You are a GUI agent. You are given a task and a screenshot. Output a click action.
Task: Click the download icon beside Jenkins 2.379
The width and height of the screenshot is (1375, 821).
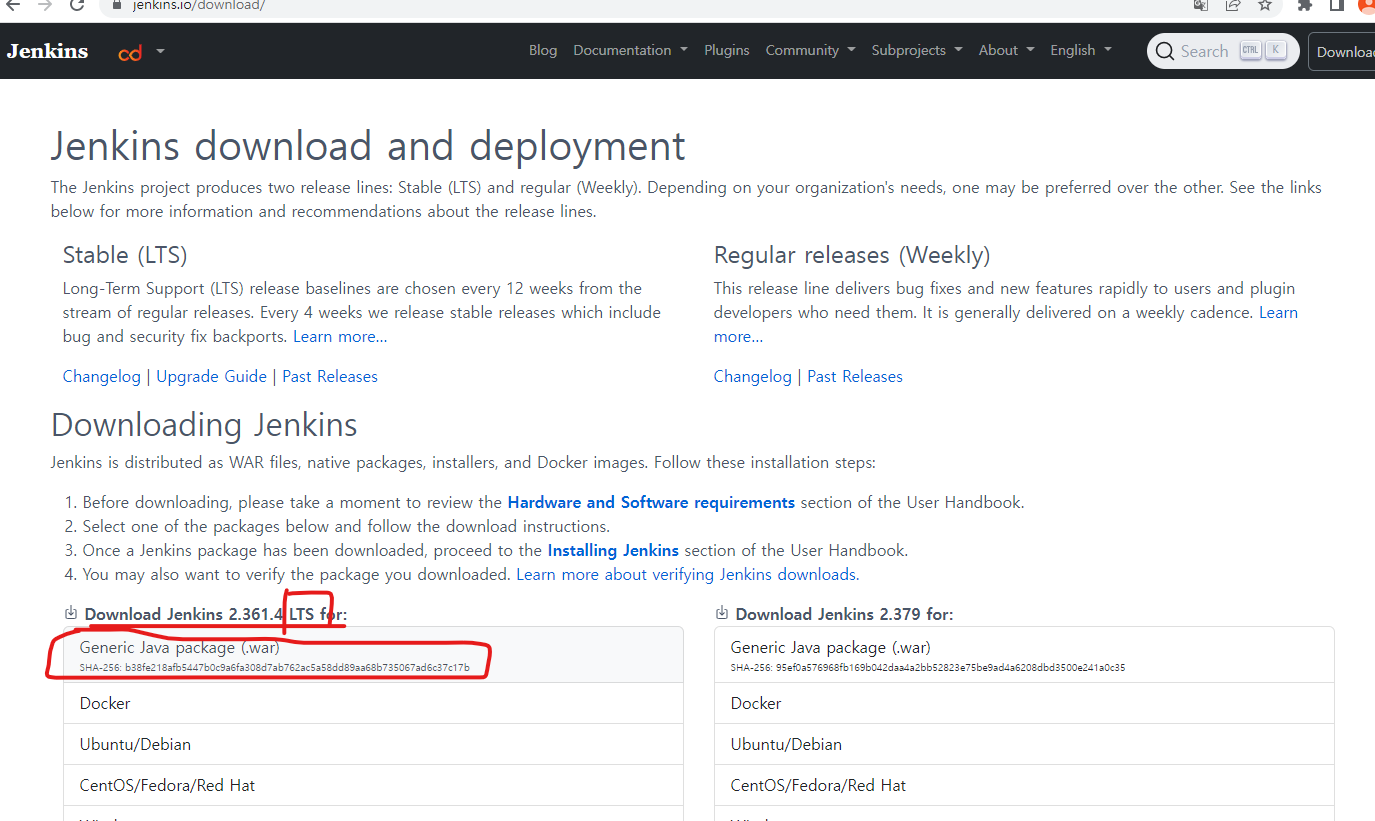pyautogui.click(x=722, y=613)
